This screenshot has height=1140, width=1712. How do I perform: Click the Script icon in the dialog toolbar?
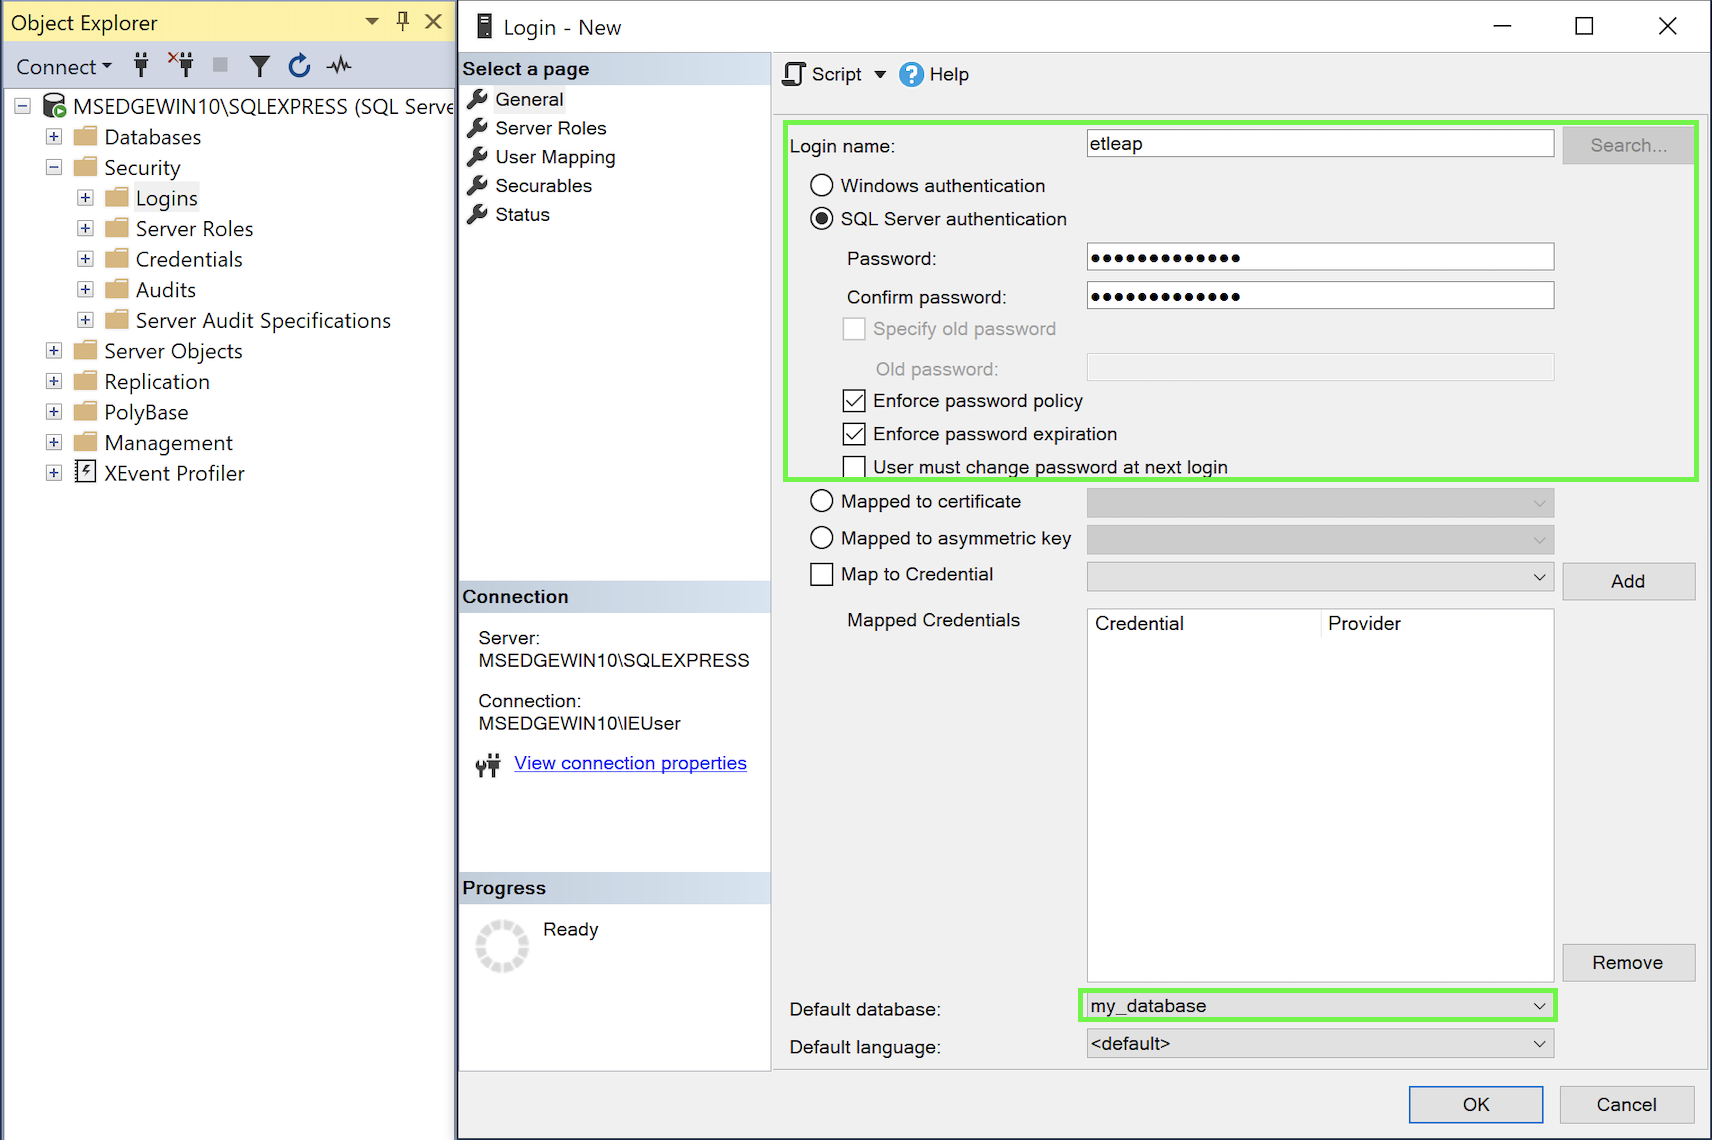tap(793, 74)
